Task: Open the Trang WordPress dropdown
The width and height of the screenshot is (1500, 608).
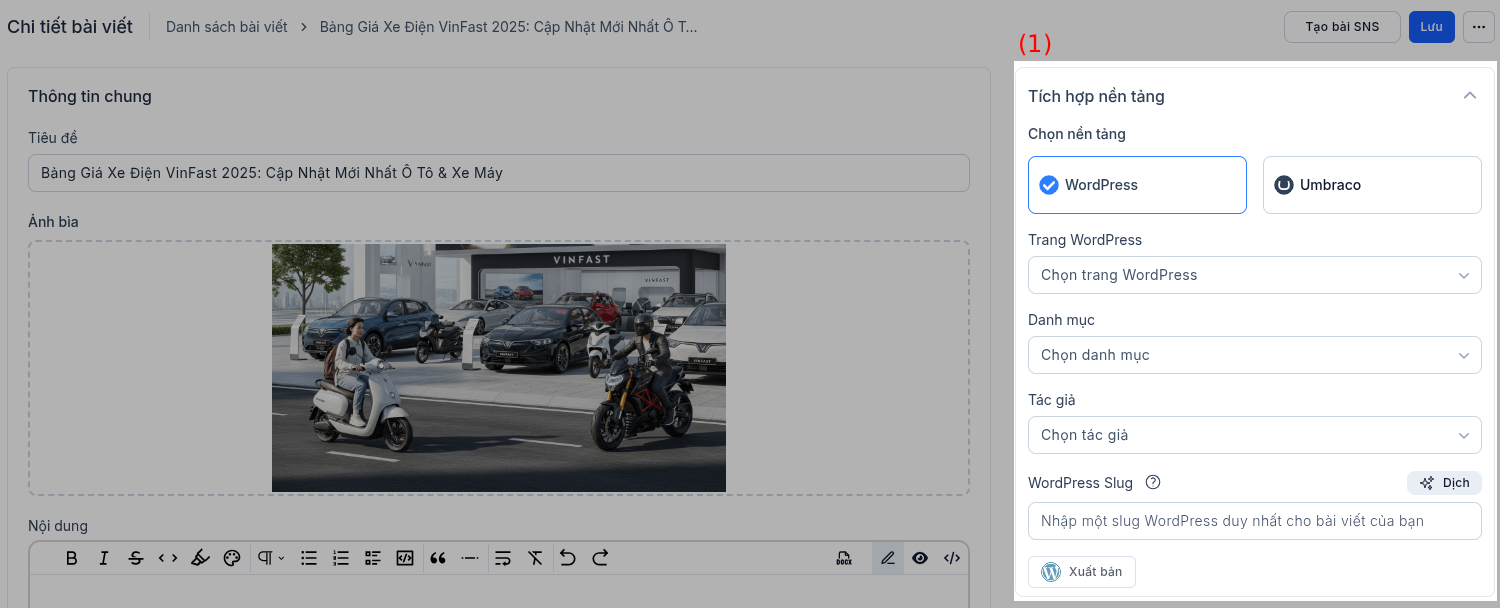Action: 1254,275
